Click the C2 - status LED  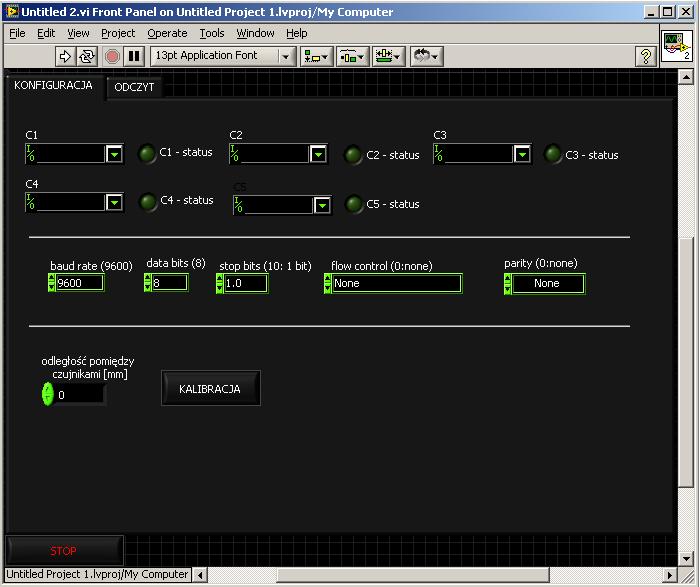(353, 155)
